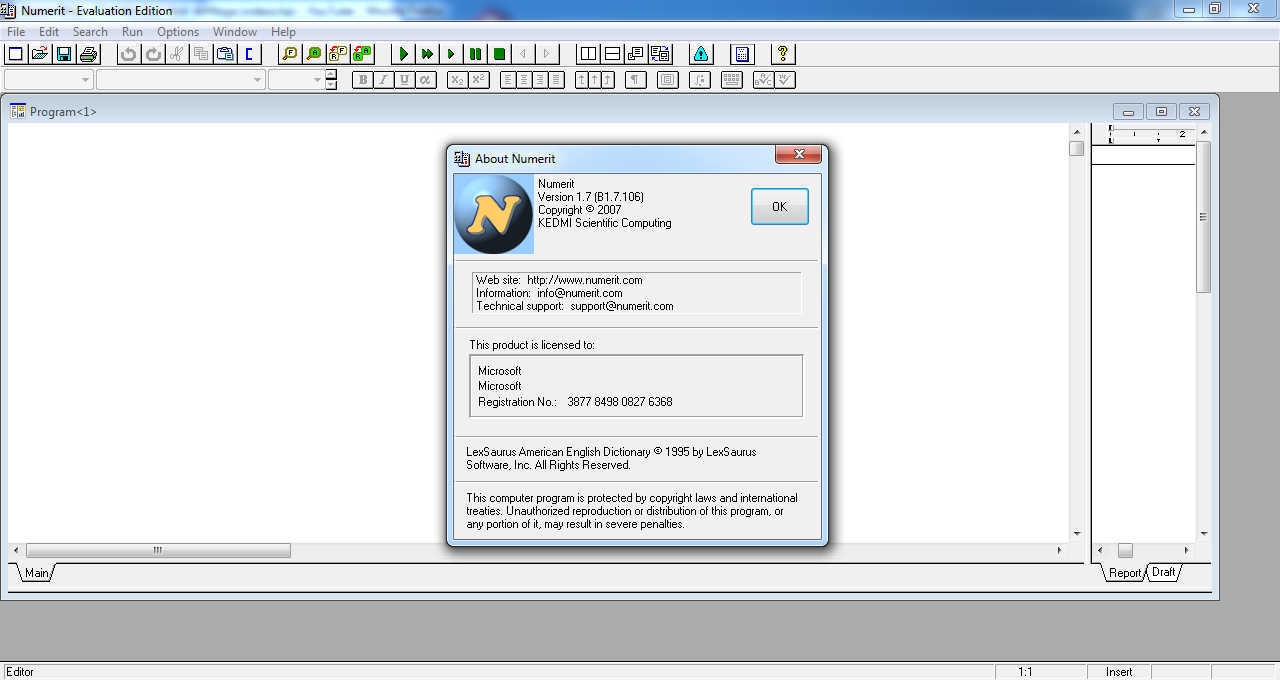Paste using the clipboard icon
1280x680 pixels.
tap(225, 54)
